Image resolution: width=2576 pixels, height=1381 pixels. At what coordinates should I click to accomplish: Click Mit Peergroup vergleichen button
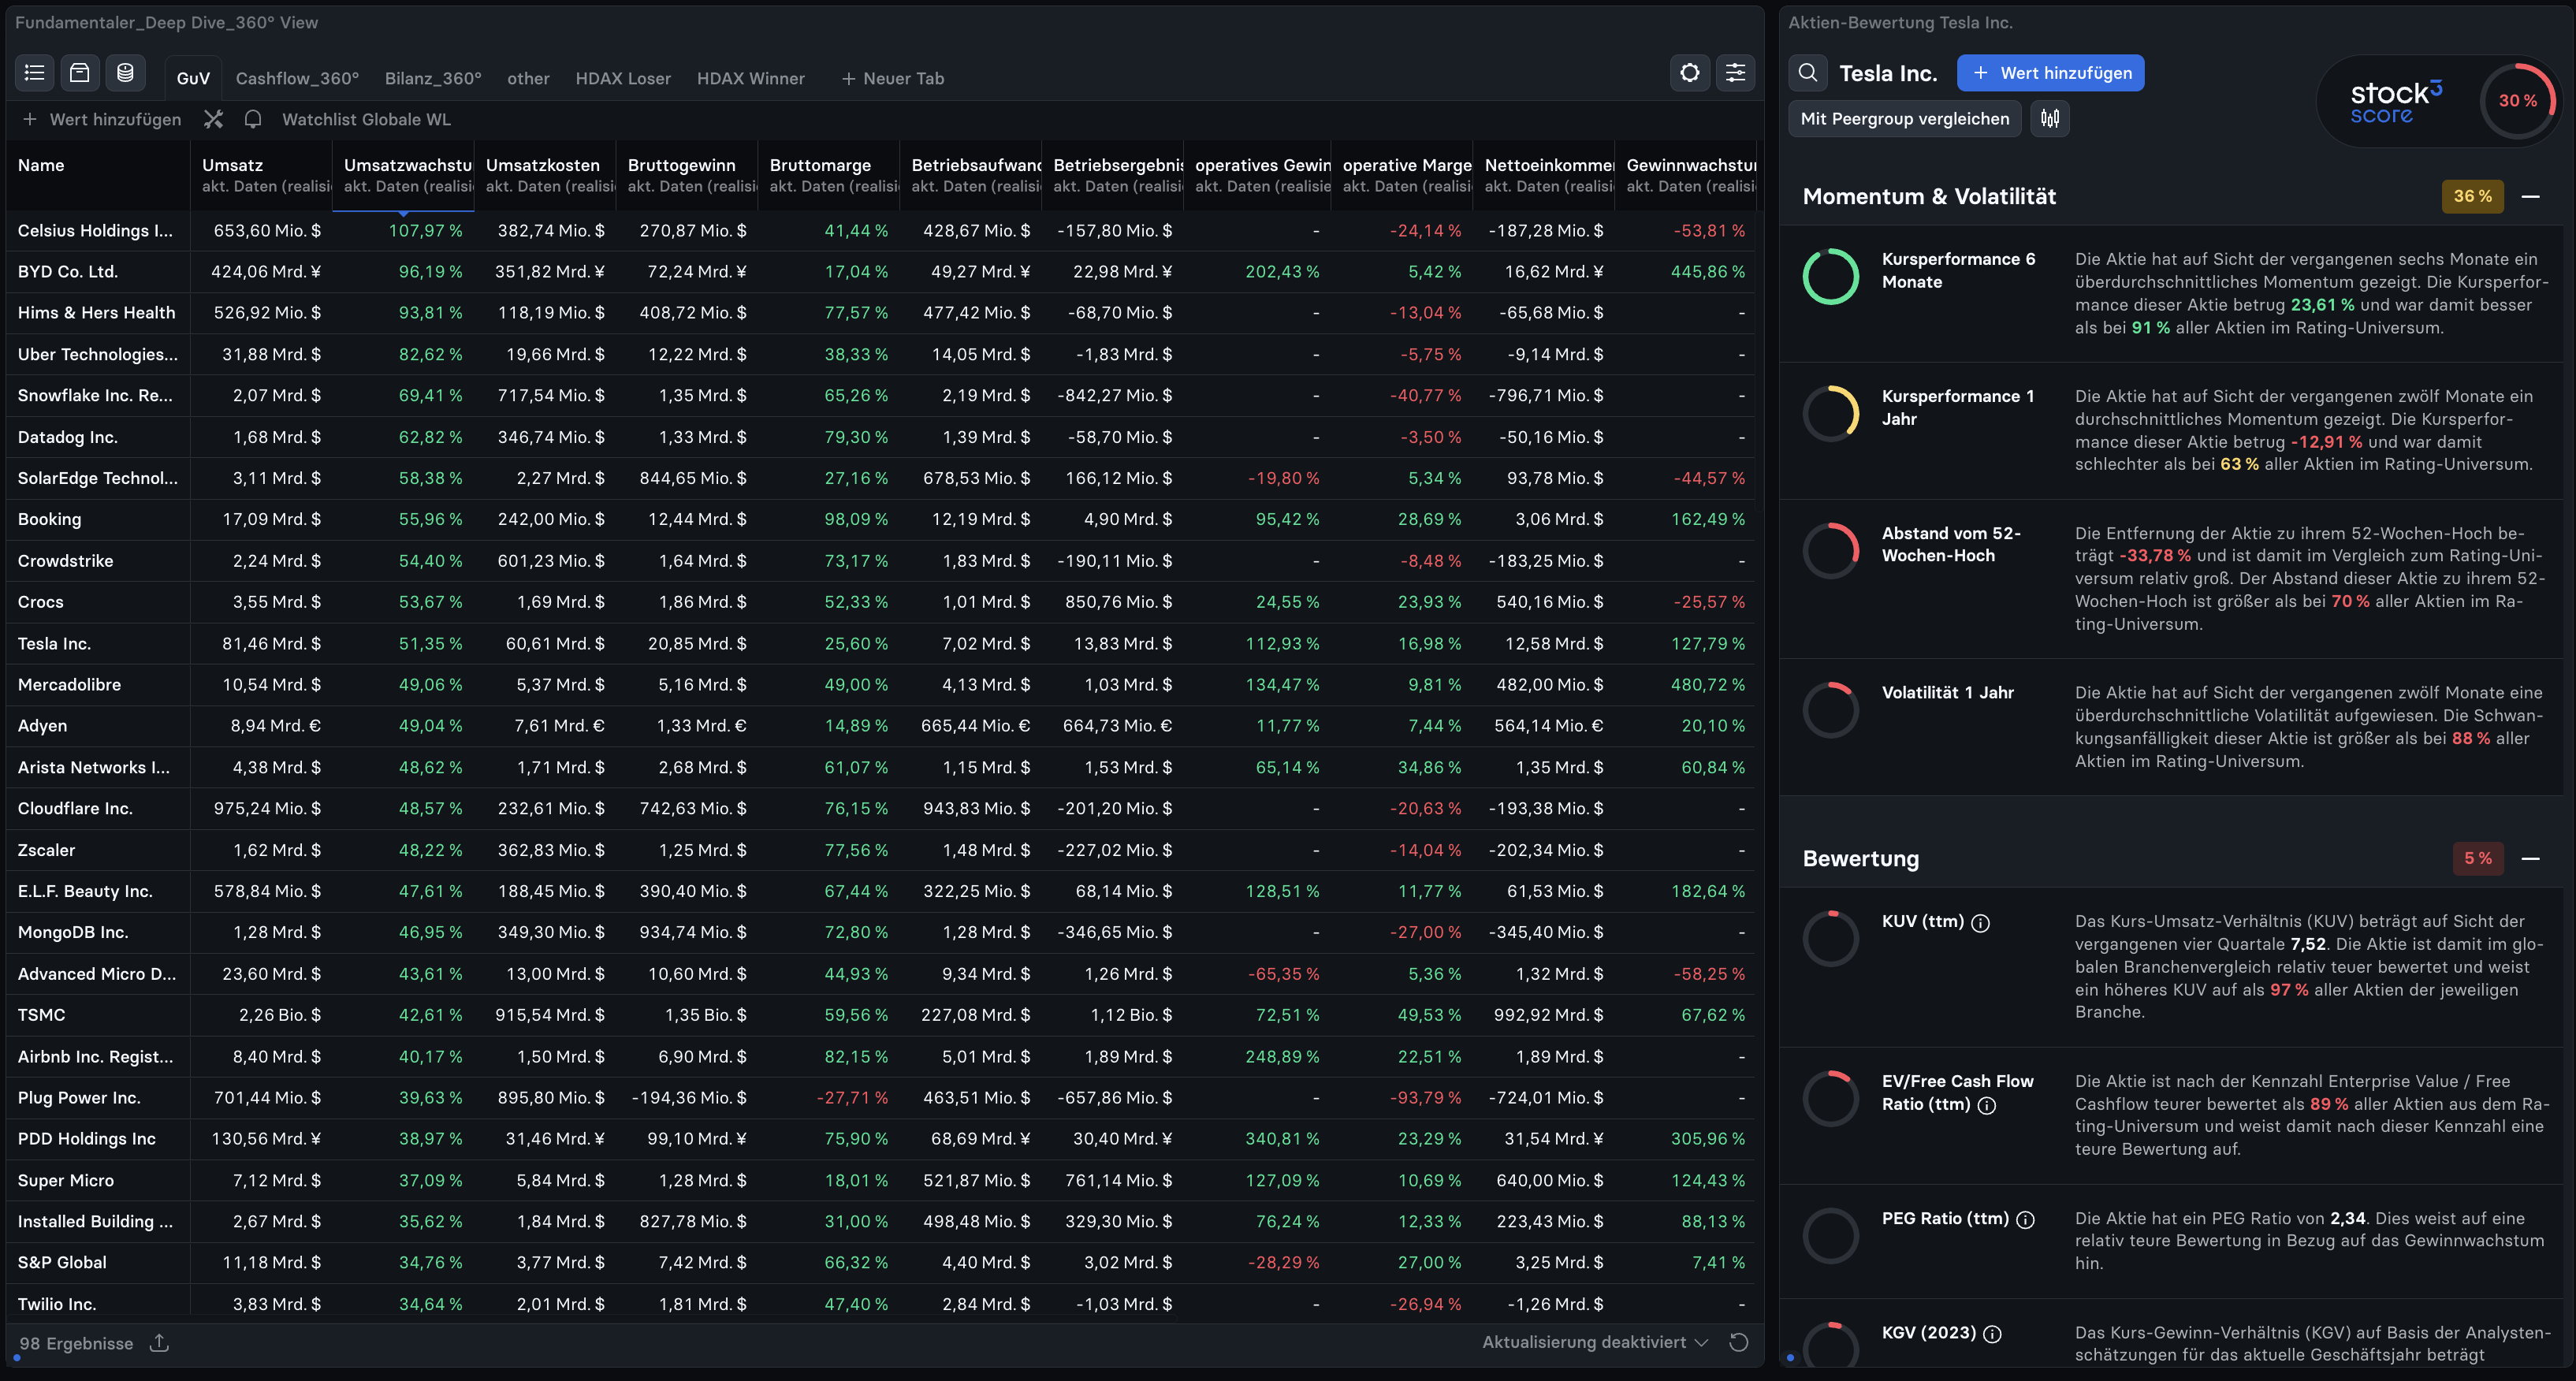(1904, 119)
